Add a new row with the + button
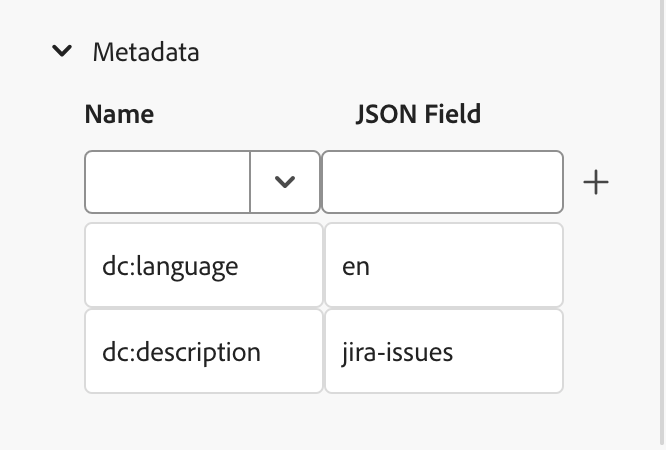Viewport: 666px width, 450px height. tap(596, 182)
